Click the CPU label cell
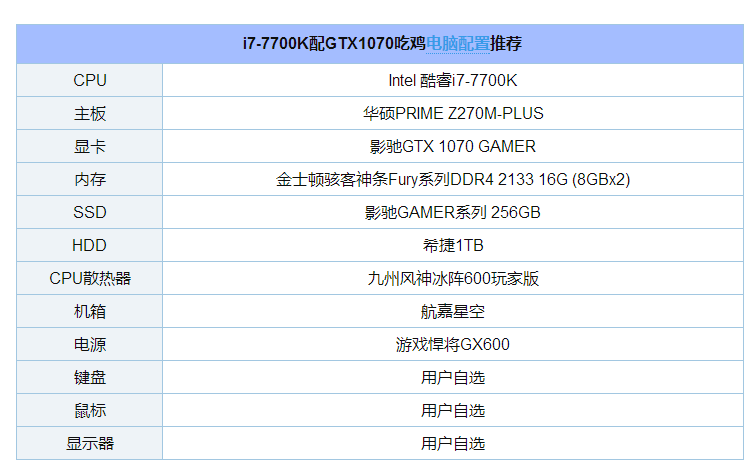755x473 pixels. (90, 80)
